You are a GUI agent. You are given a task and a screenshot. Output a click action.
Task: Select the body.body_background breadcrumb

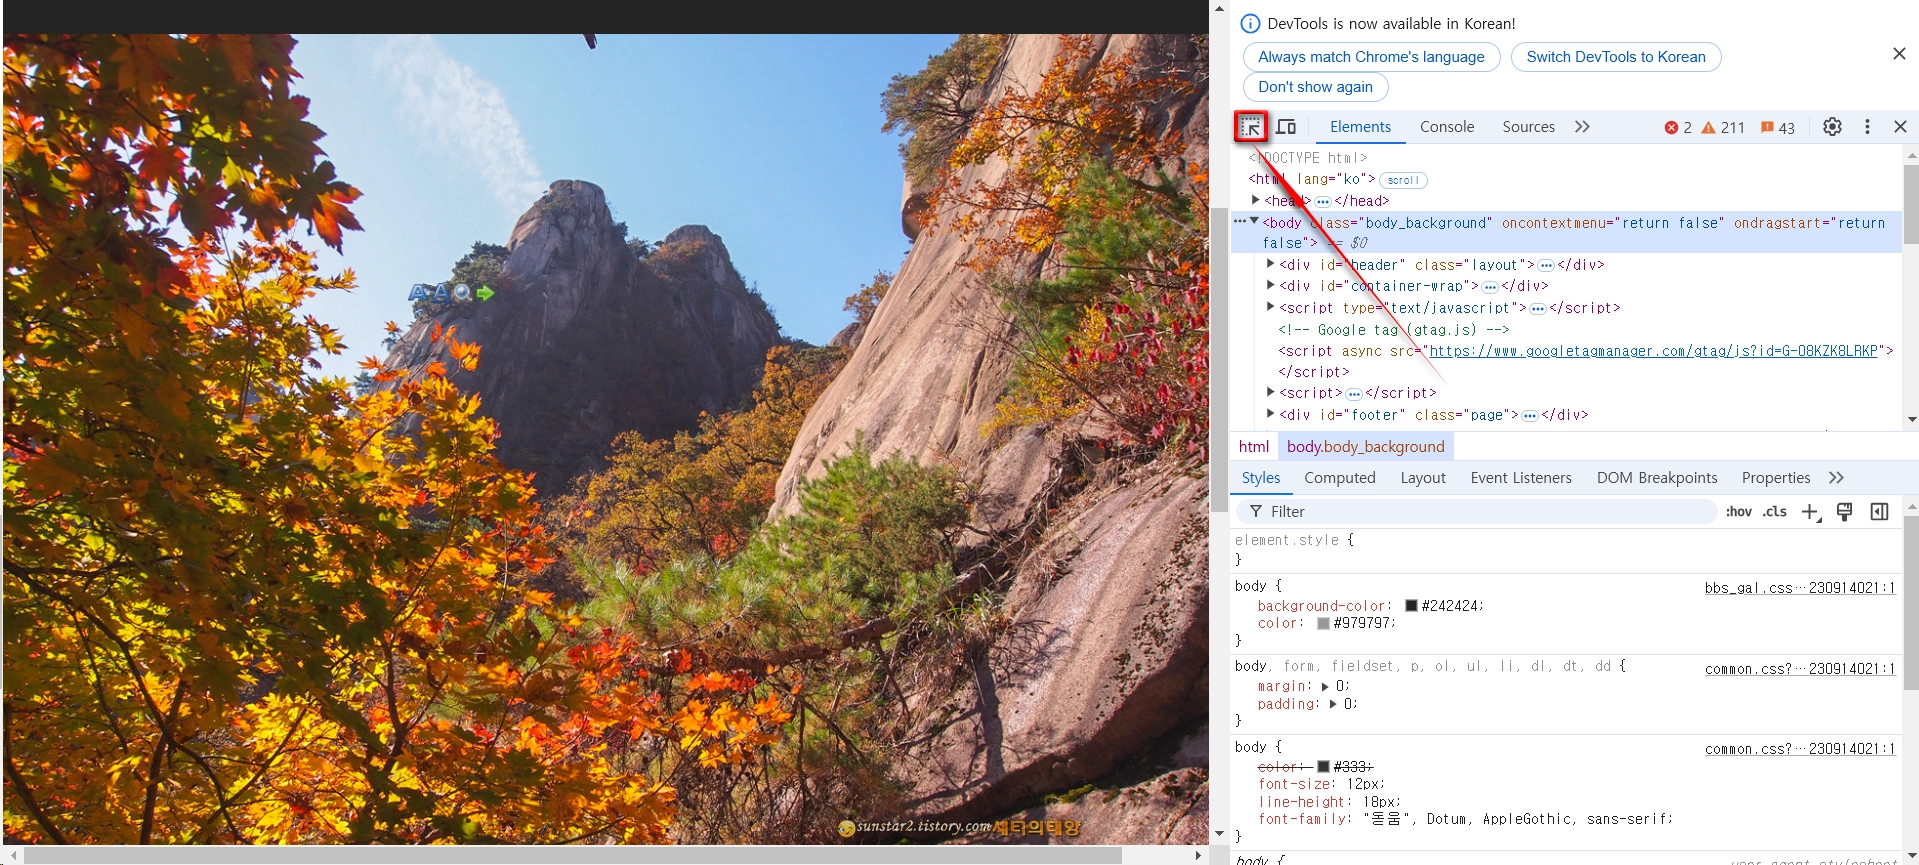tap(1365, 447)
